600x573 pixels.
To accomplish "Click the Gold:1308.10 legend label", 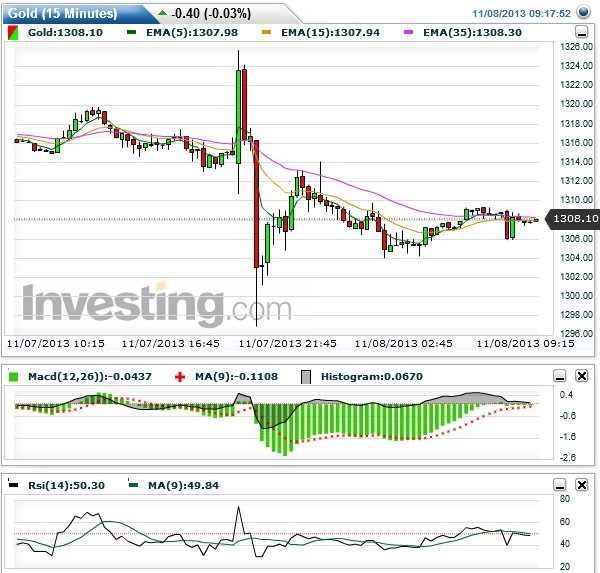I will point(65,33).
